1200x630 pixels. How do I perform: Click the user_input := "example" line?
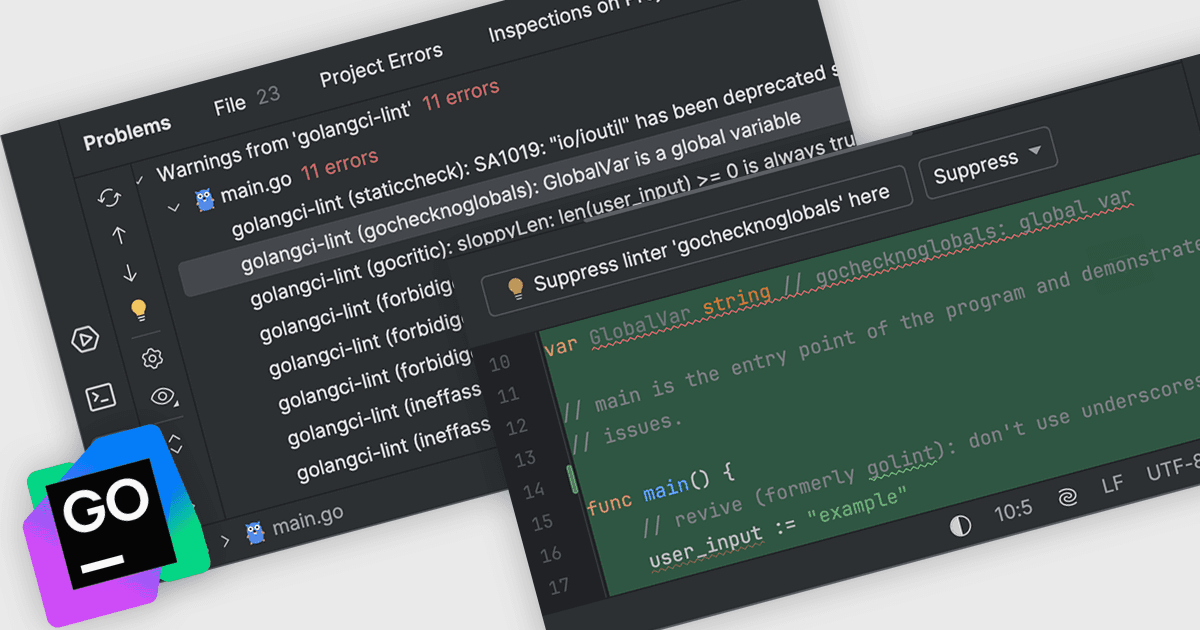(777, 529)
